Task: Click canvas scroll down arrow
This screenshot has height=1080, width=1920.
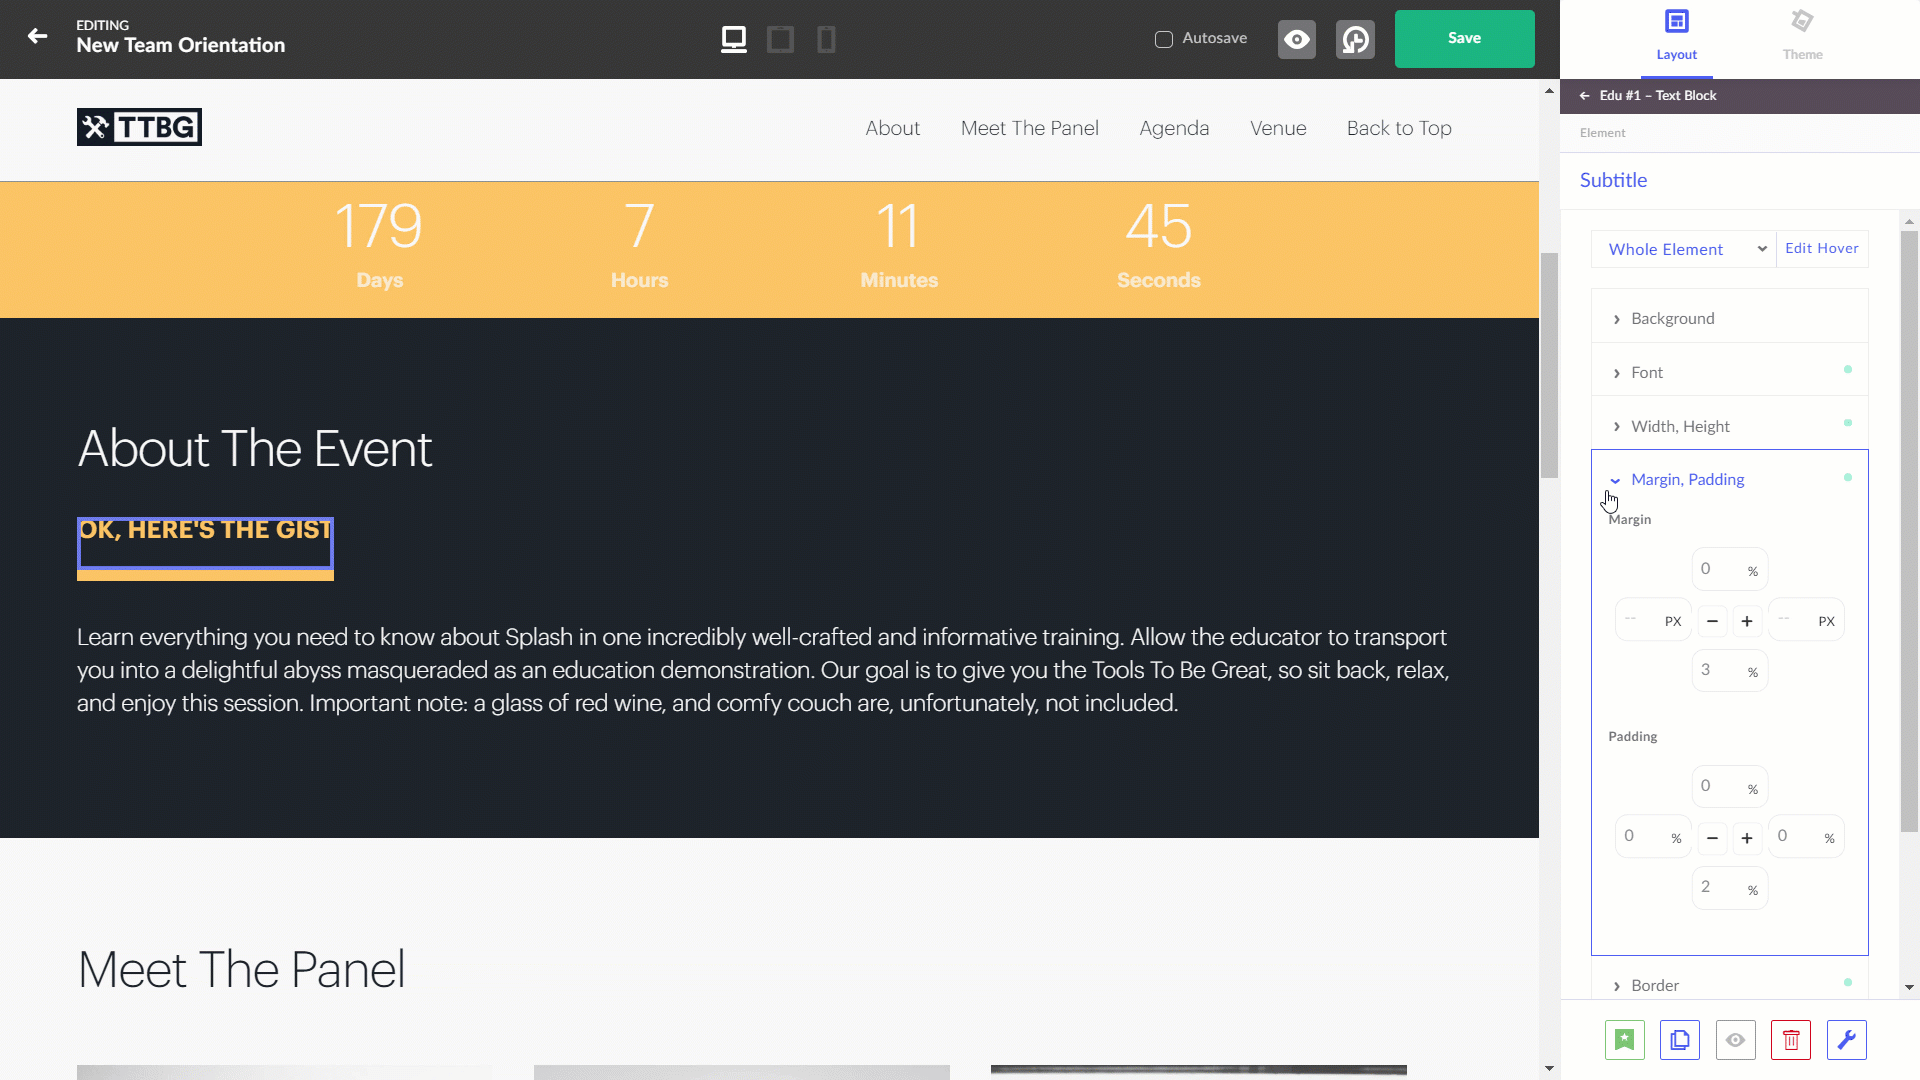Action: point(1549,1068)
